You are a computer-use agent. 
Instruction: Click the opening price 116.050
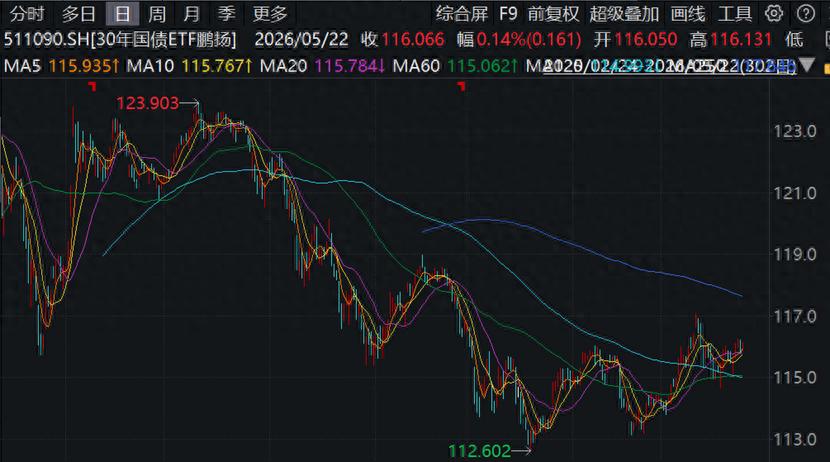click(645, 40)
